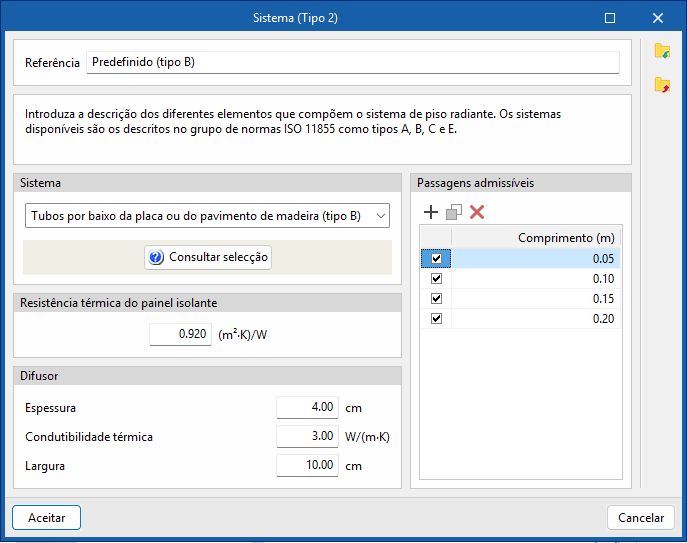Delete selected passage with red X icon
Image resolution: width=687 pixels, height=543 pixels.
(477, 212)
